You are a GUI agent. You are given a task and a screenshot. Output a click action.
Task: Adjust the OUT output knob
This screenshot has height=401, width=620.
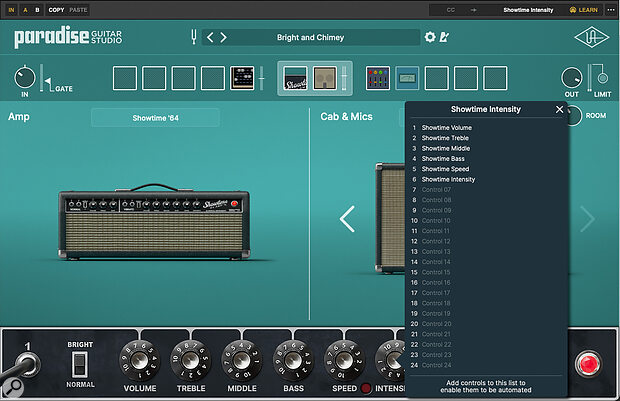(x=571, y=78)
